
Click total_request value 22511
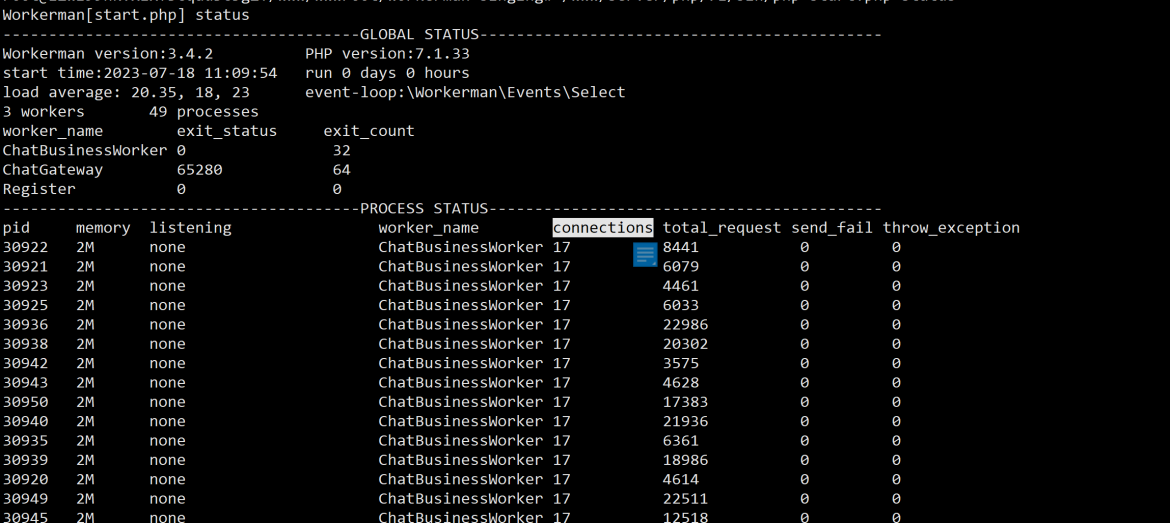[685, 499]
